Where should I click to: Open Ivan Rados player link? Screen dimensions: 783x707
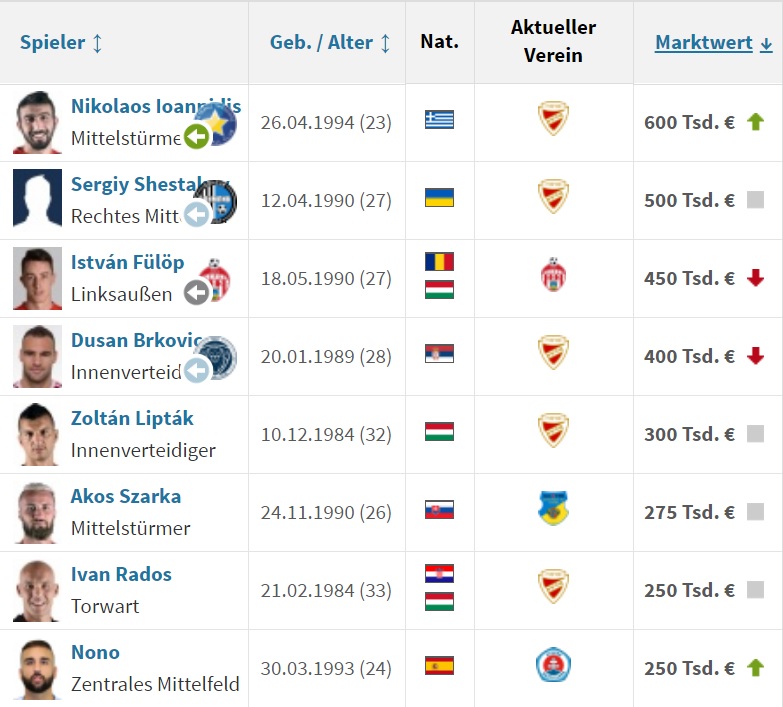tap(121, 574)
